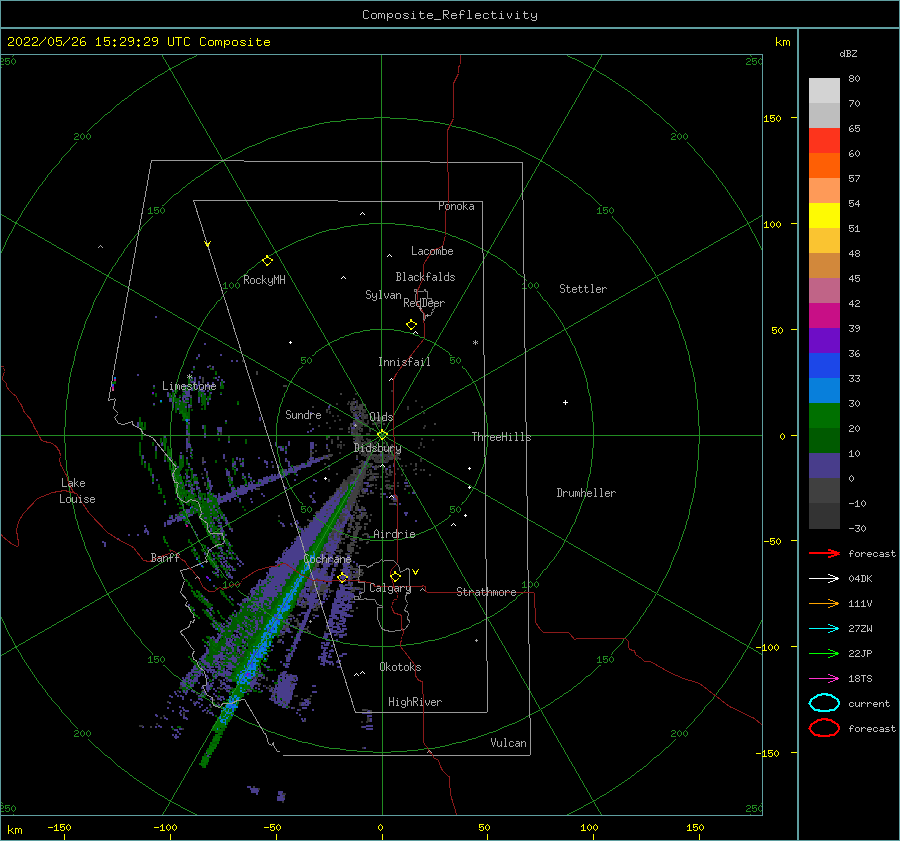
Task: Pick the blue 36–33 dBZ color swatch
Action: (x=824, y=366)
